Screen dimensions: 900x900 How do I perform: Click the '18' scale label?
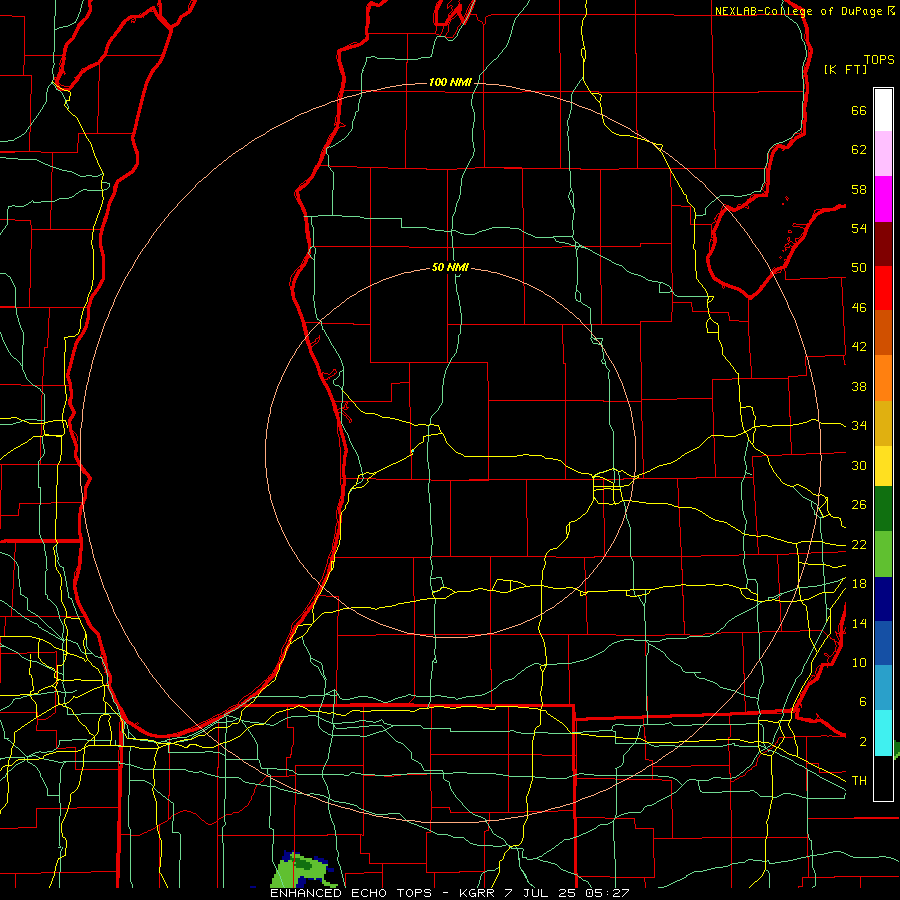point(859,584)
